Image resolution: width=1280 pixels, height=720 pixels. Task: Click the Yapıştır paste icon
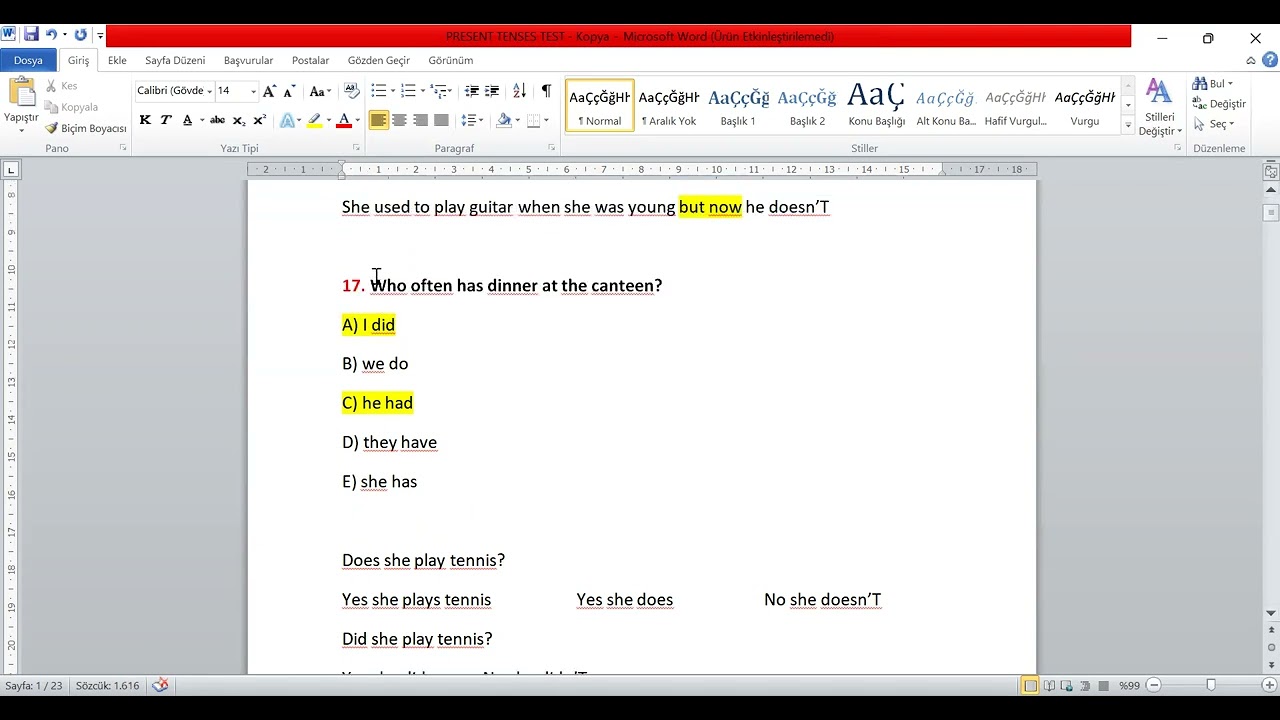click(21, 93)
